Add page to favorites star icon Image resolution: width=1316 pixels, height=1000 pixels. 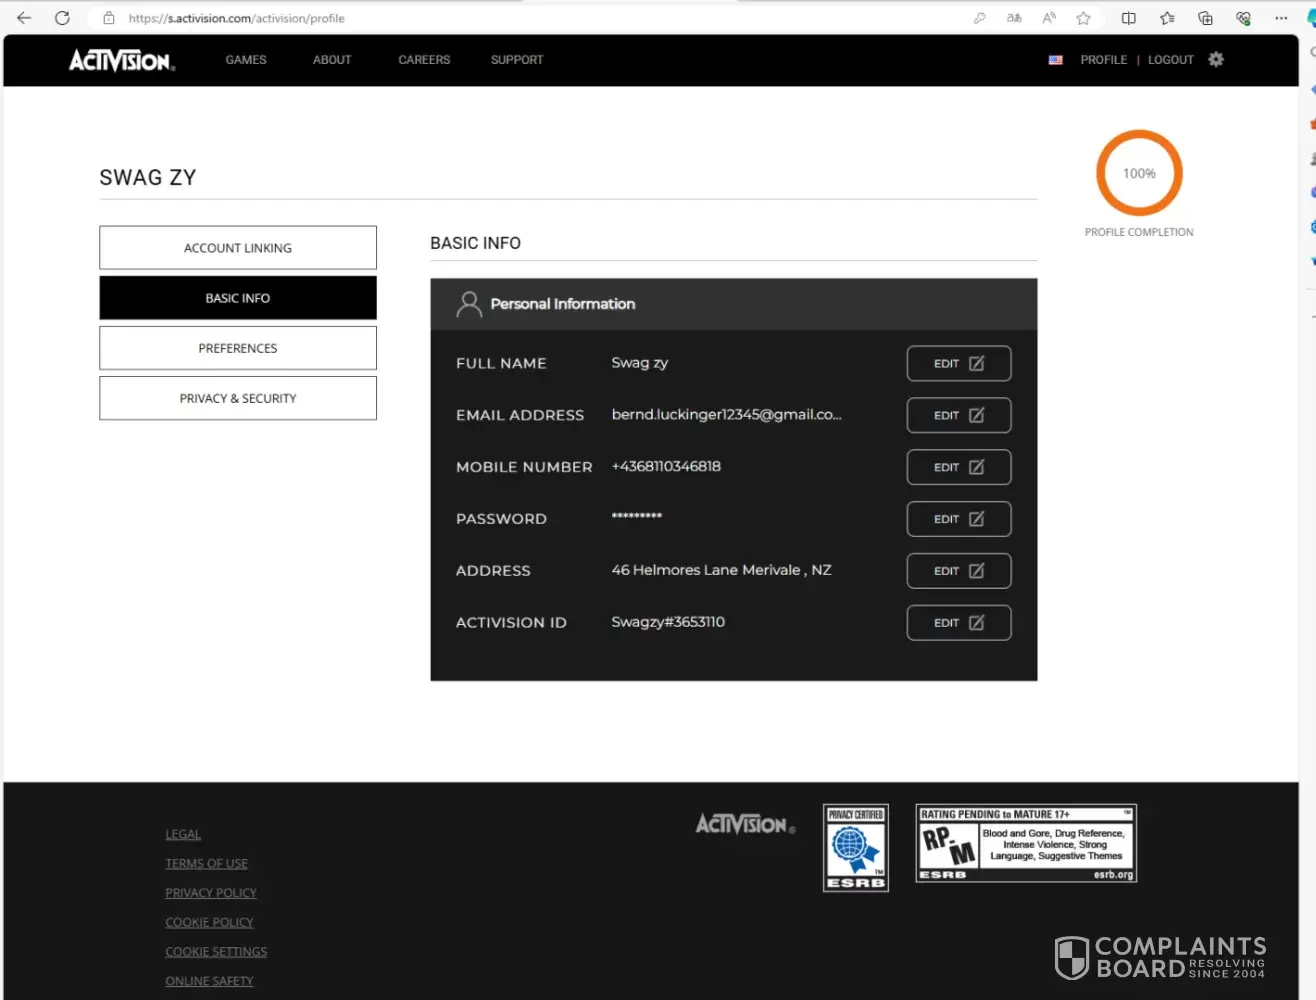(1083, 18)
